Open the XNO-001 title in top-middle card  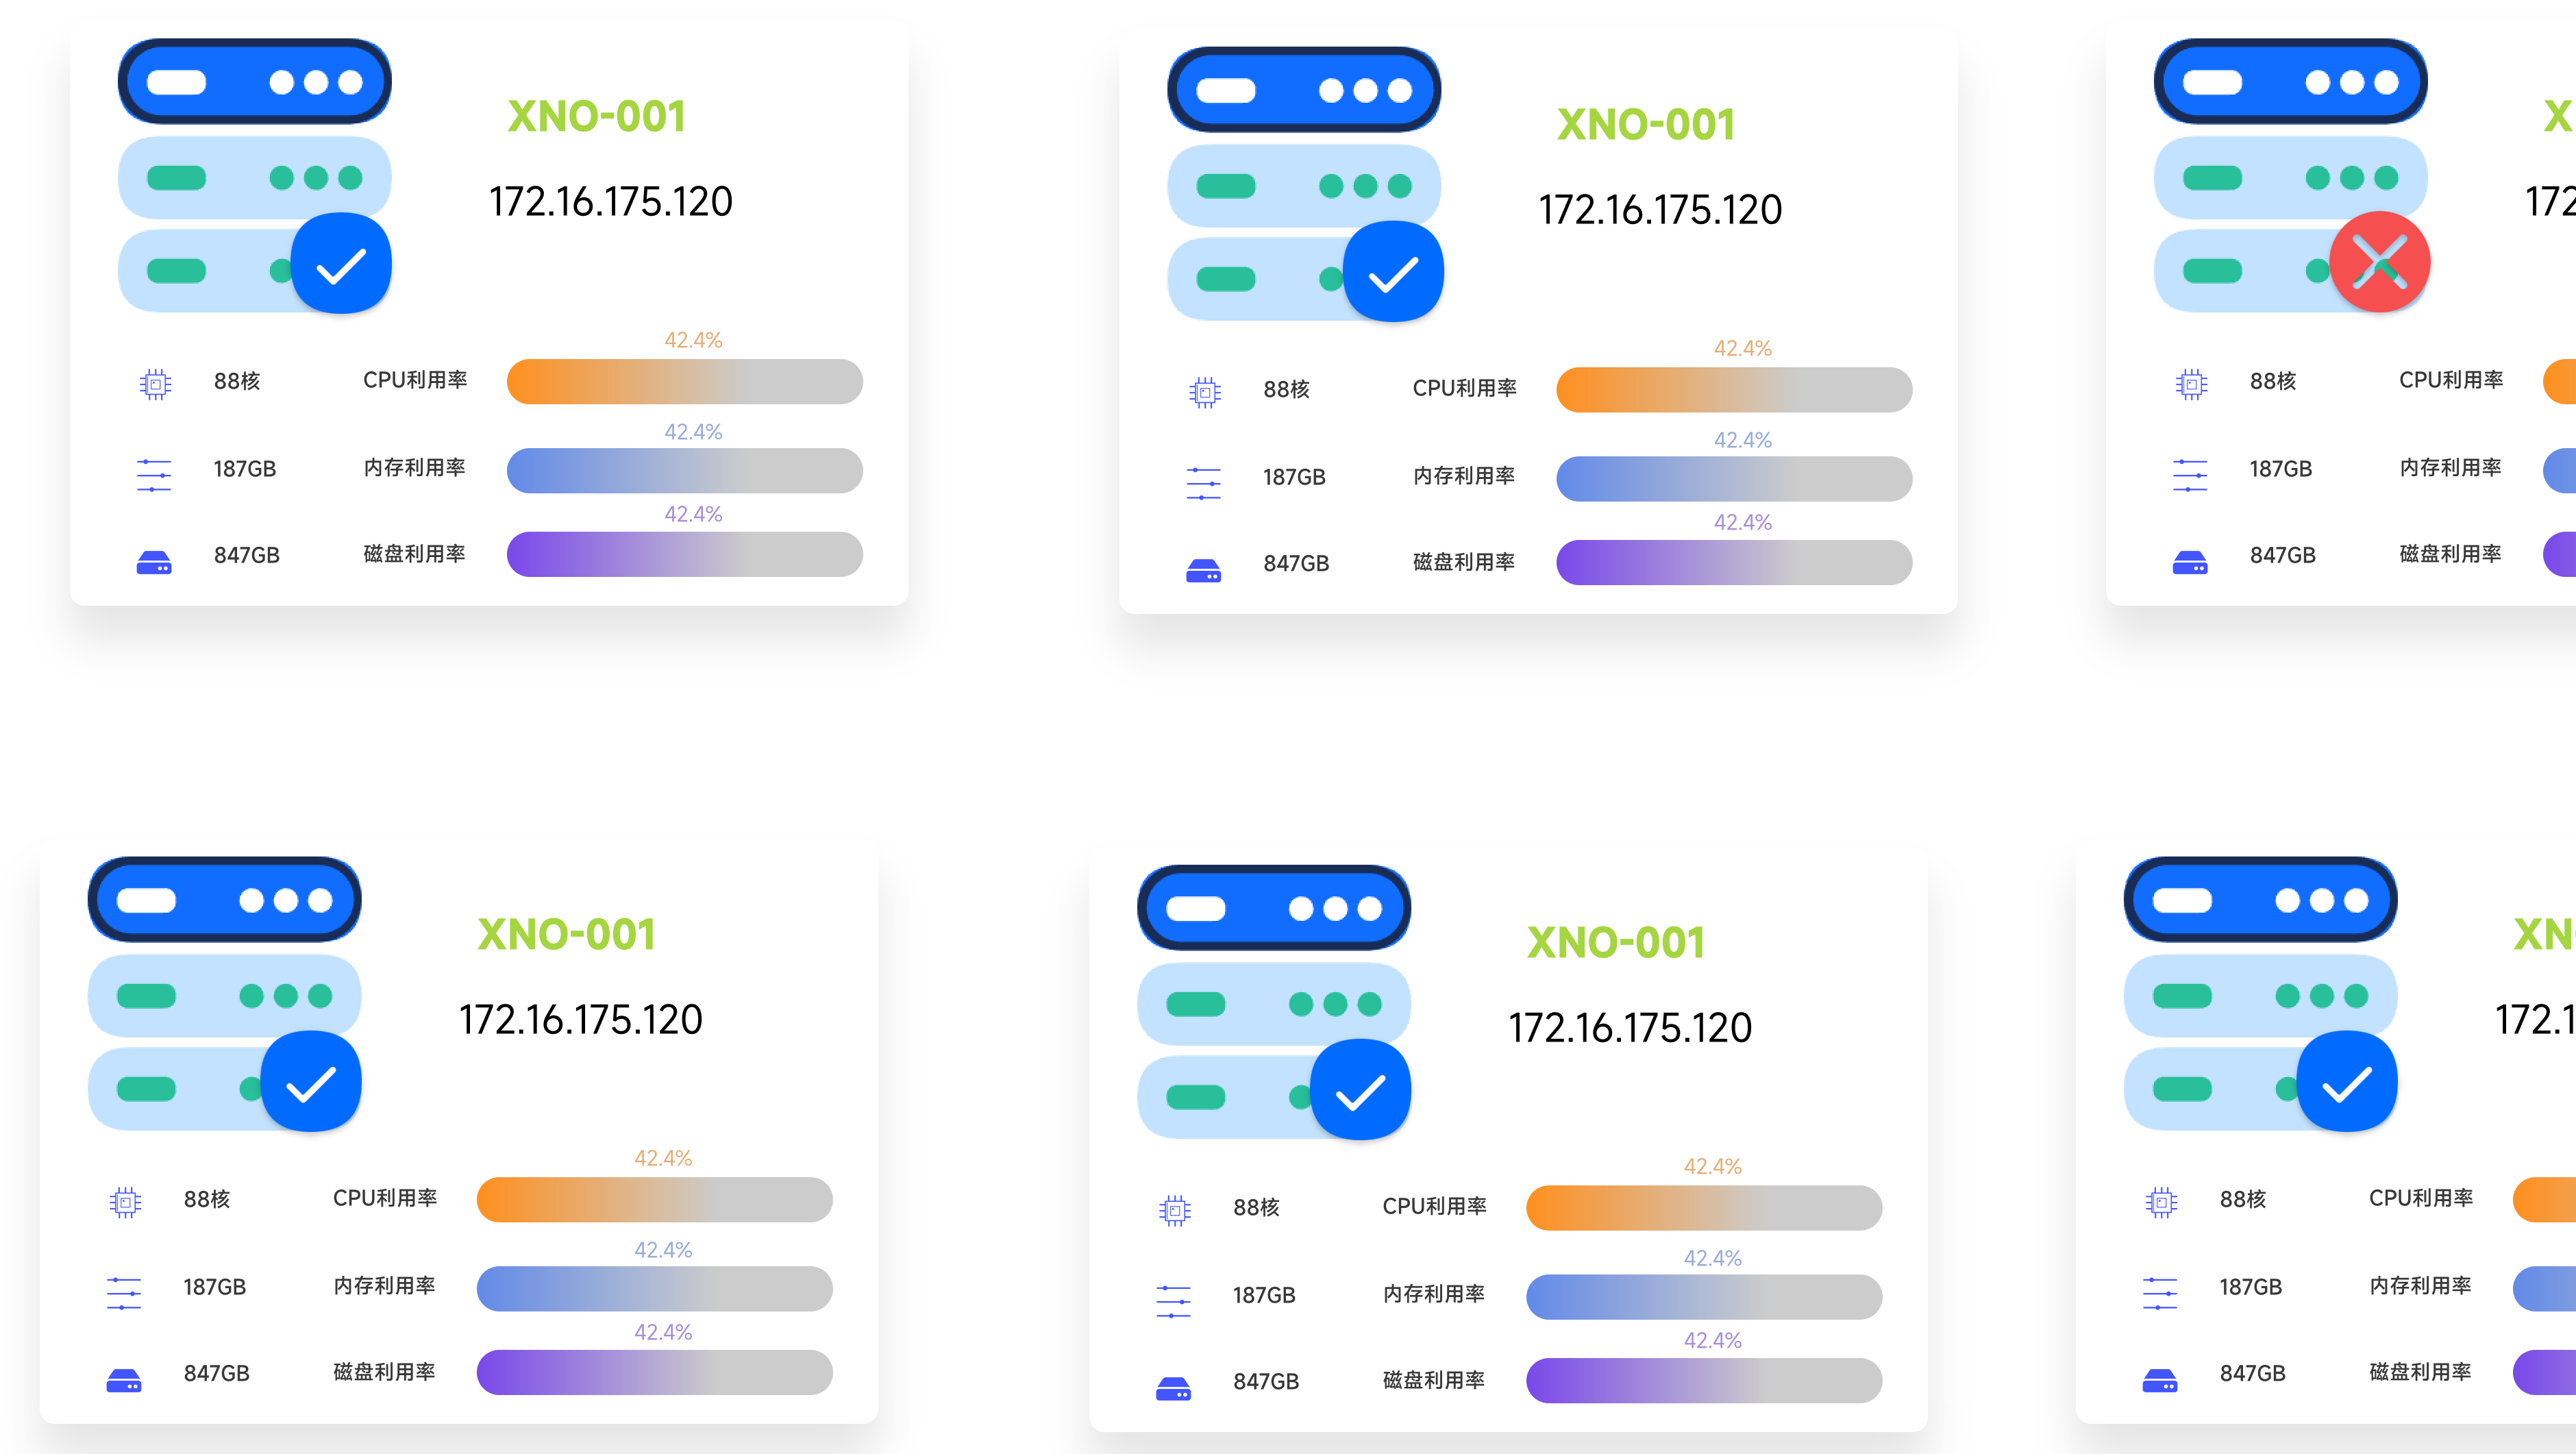point(1646,125)
